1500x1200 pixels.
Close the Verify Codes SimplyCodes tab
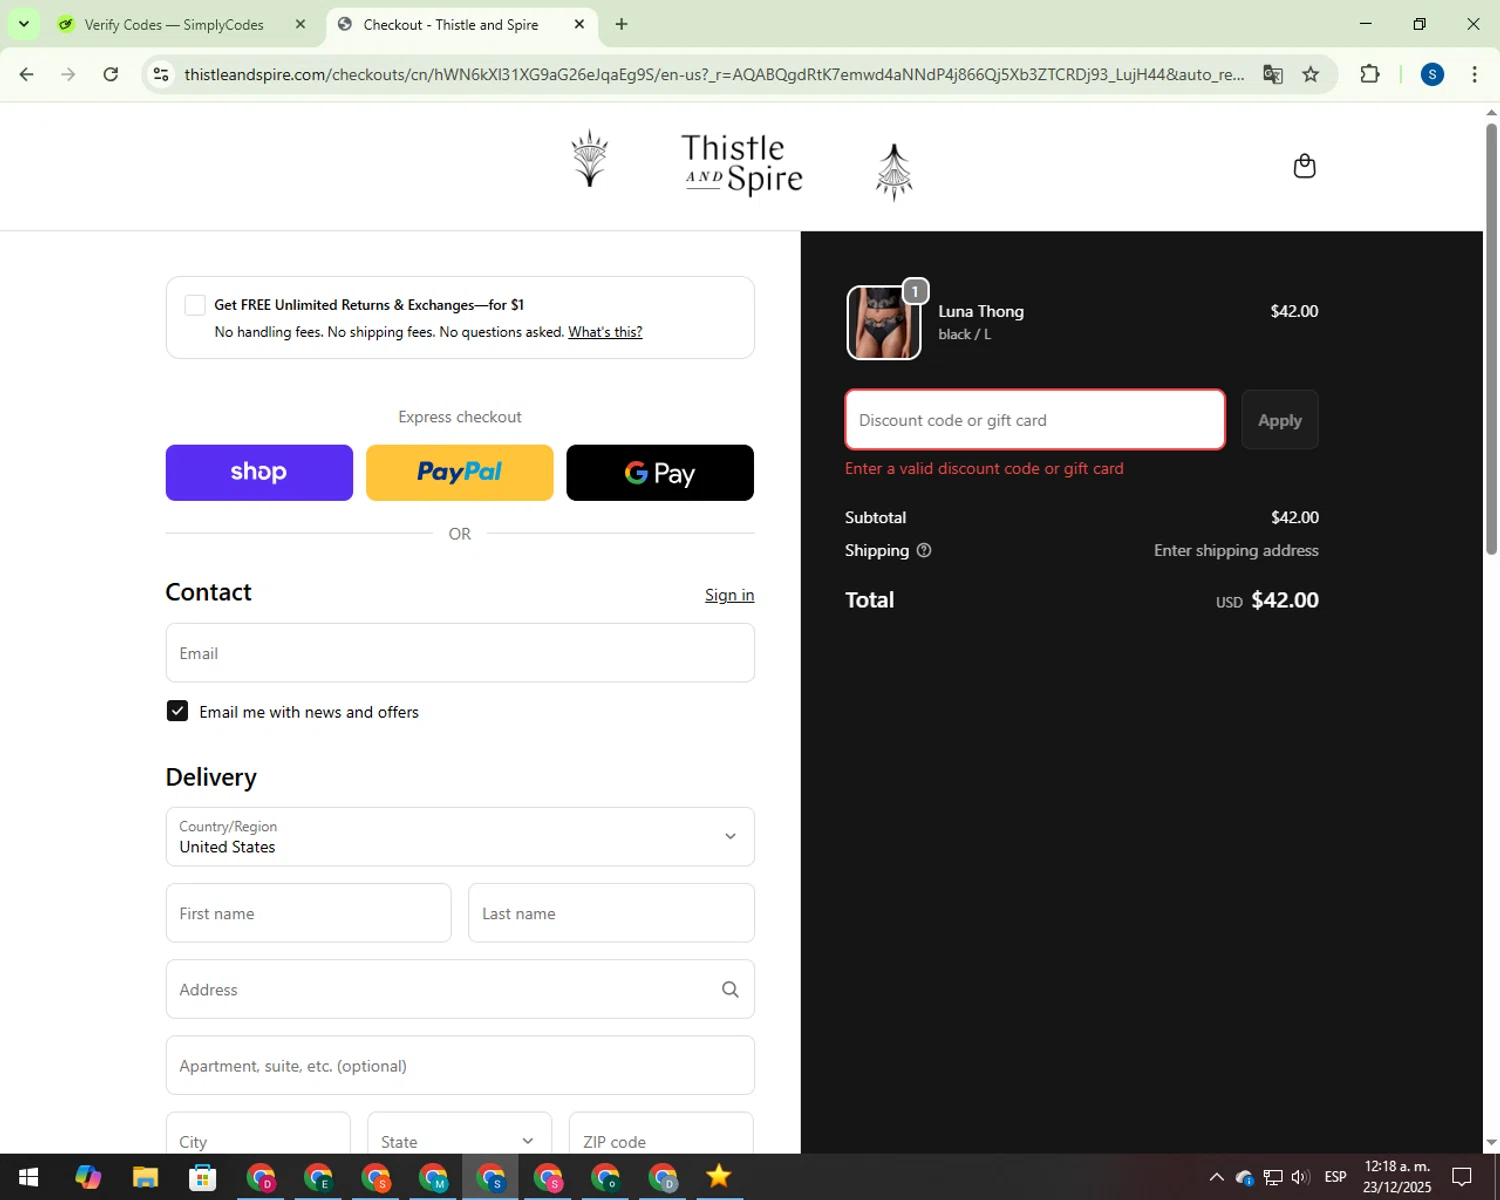300,24
